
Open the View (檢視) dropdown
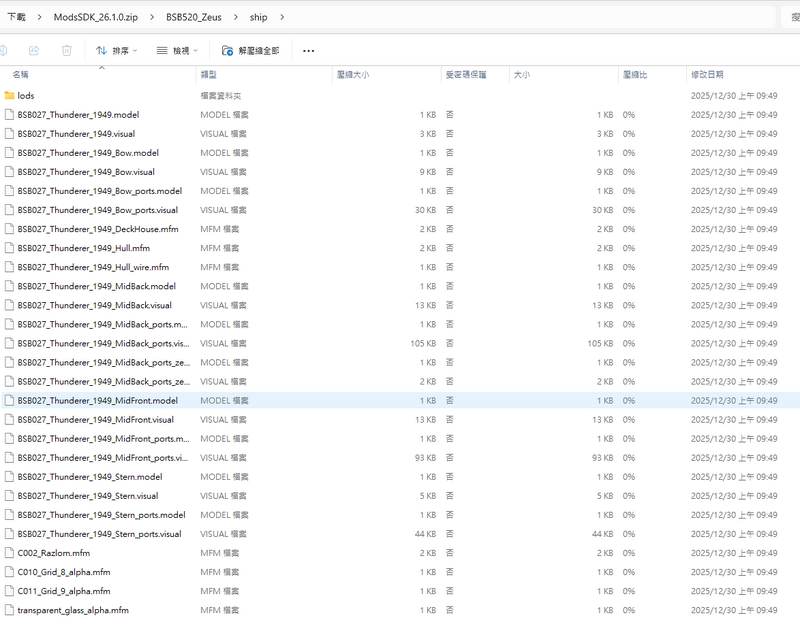coord(177,50)
